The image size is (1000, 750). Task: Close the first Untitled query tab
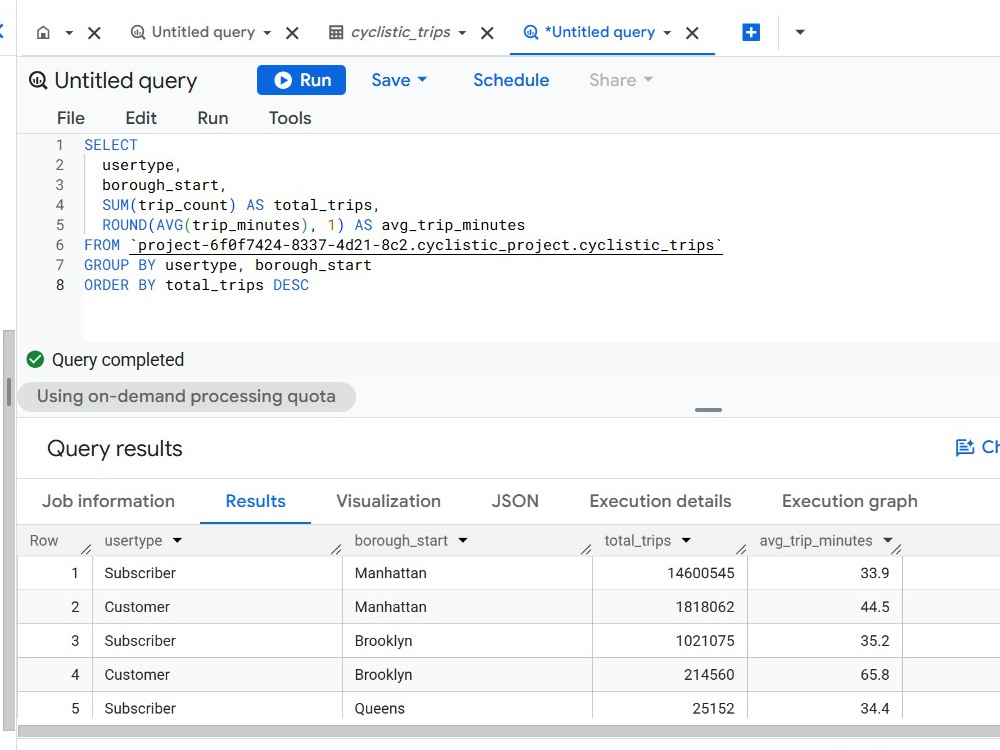point(292,33)
